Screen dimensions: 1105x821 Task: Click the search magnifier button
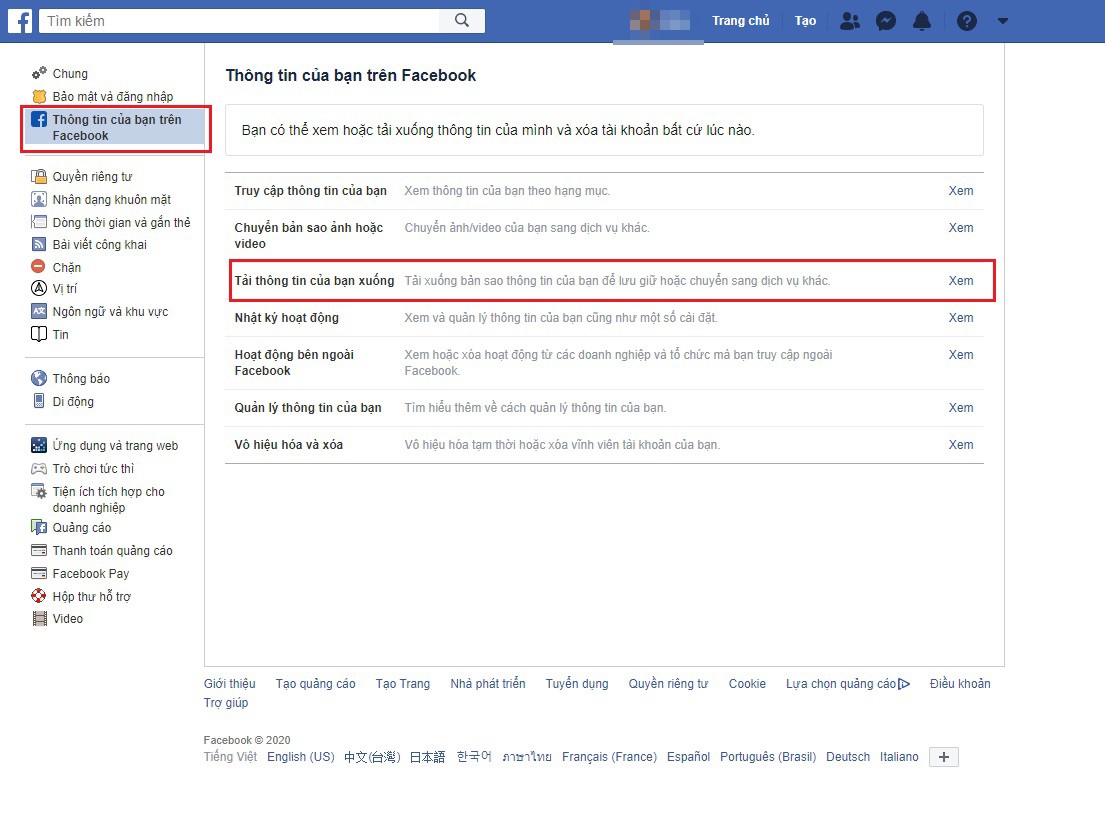click(462, 20)
